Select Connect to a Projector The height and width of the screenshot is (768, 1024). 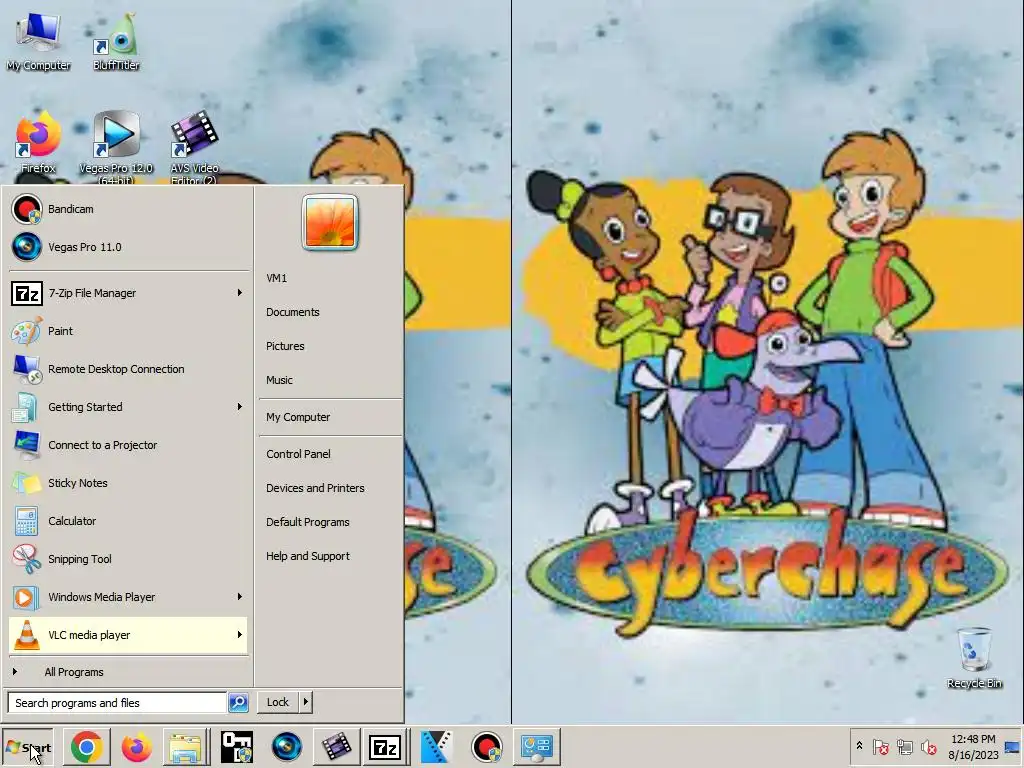pos(128,445)
